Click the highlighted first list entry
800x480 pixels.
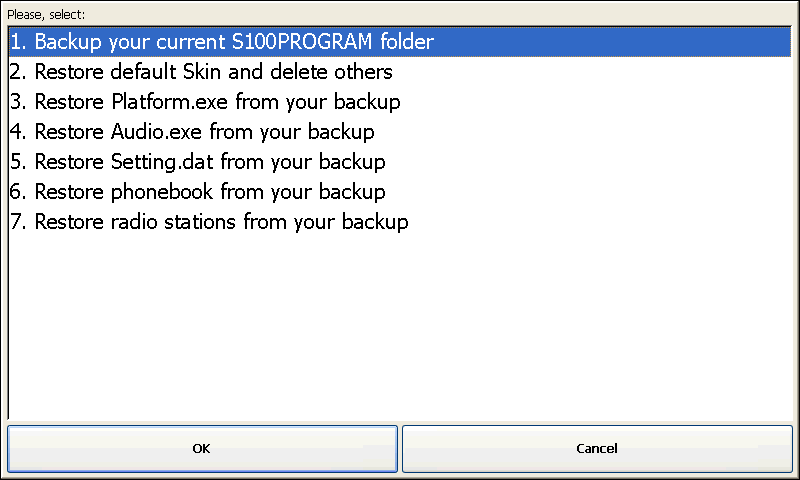399,42
